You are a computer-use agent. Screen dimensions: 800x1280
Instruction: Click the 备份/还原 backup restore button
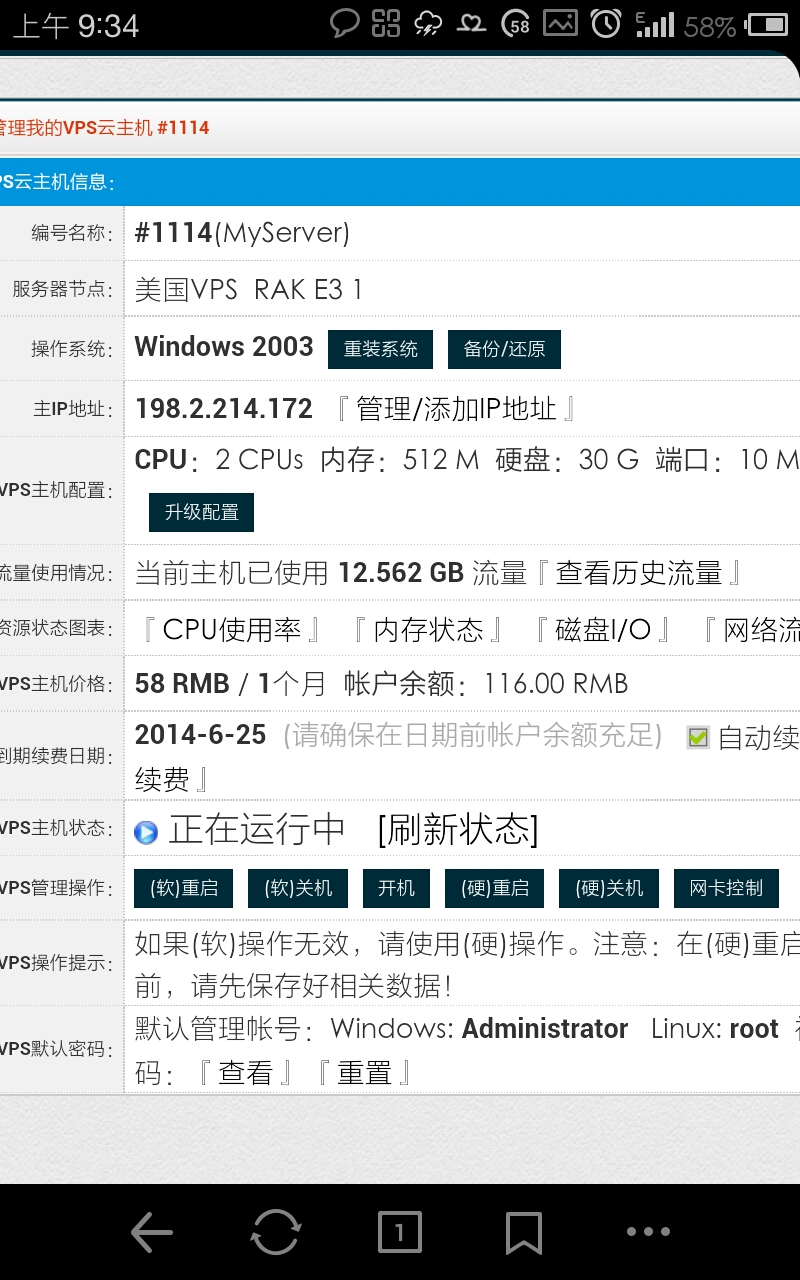504,349
